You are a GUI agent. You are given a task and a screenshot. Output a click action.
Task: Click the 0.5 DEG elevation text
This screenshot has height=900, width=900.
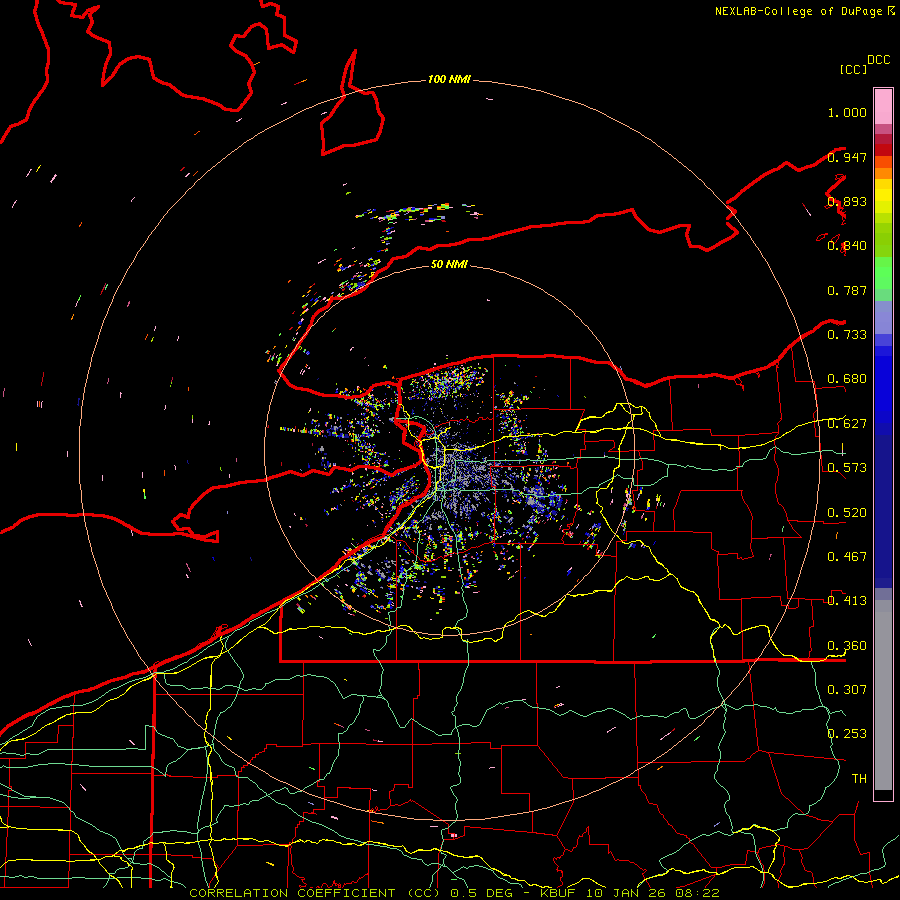click(482, 893)
